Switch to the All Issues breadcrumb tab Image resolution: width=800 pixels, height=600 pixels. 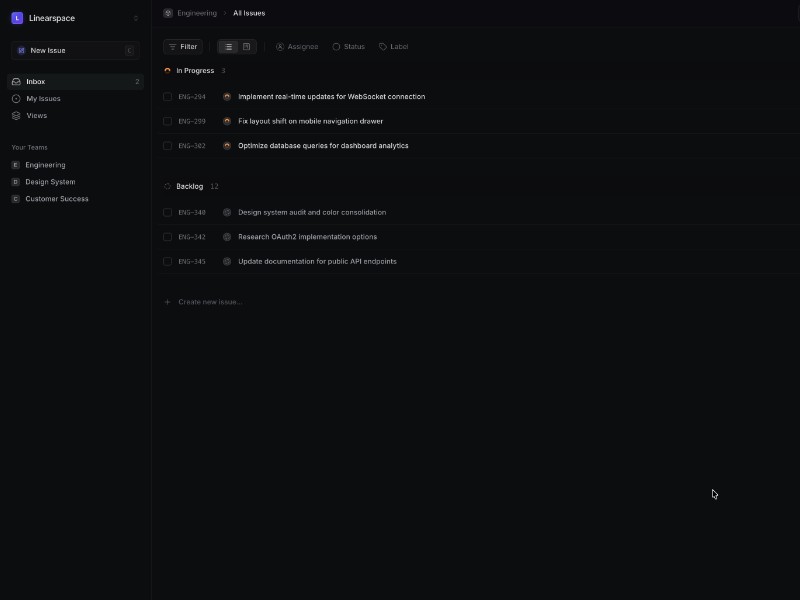(248, 13)
